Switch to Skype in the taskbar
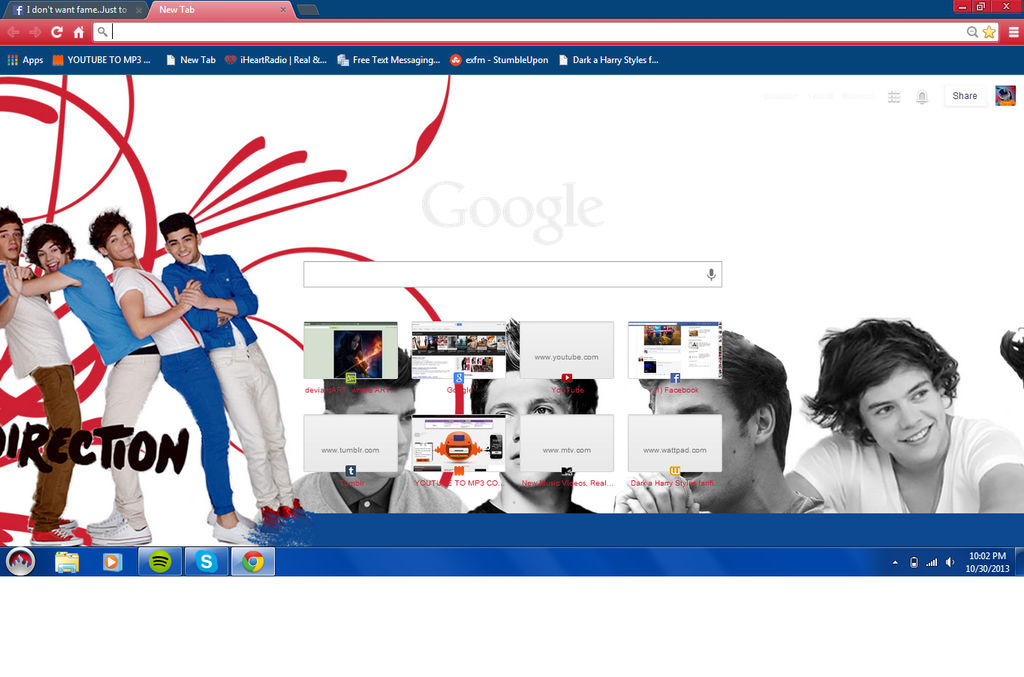Image resolution: width=1024 pixels, height=677 pixels. 206,561
